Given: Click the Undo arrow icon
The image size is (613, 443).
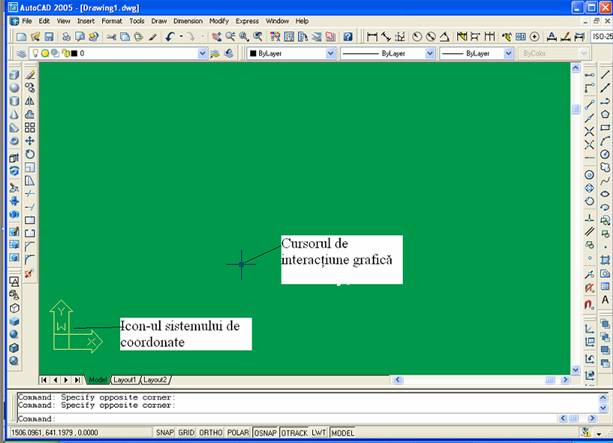Looking at the screenshot, I should [x=170, y=36].
